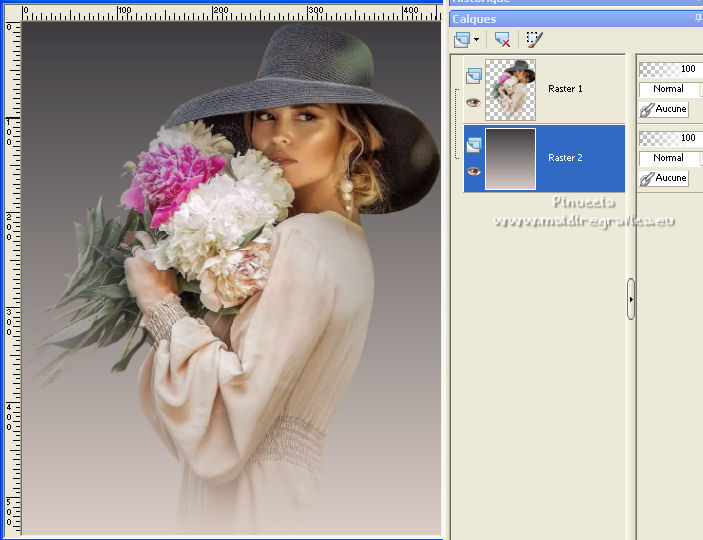Click the Edit Selection brush icon

coord(534,40)
